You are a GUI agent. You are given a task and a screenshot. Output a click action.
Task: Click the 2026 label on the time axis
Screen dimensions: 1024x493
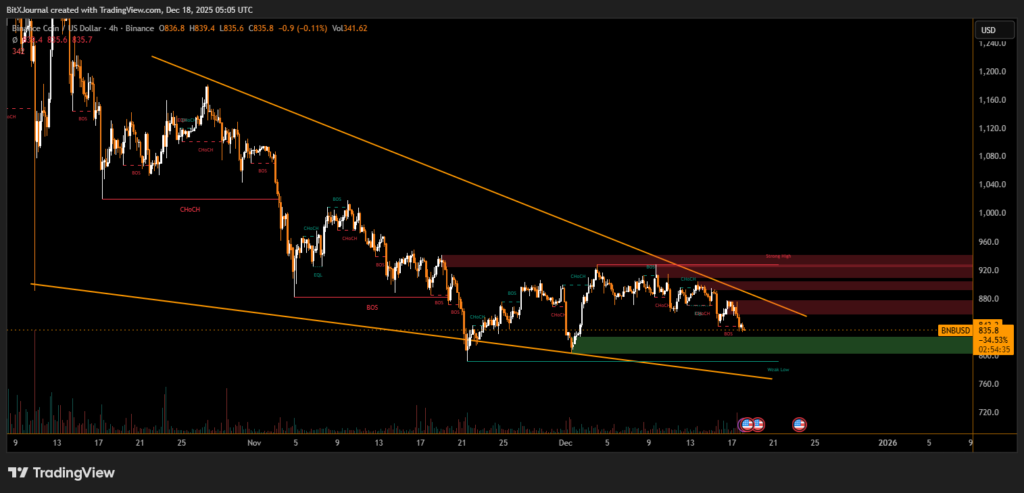tap(887, 441)
